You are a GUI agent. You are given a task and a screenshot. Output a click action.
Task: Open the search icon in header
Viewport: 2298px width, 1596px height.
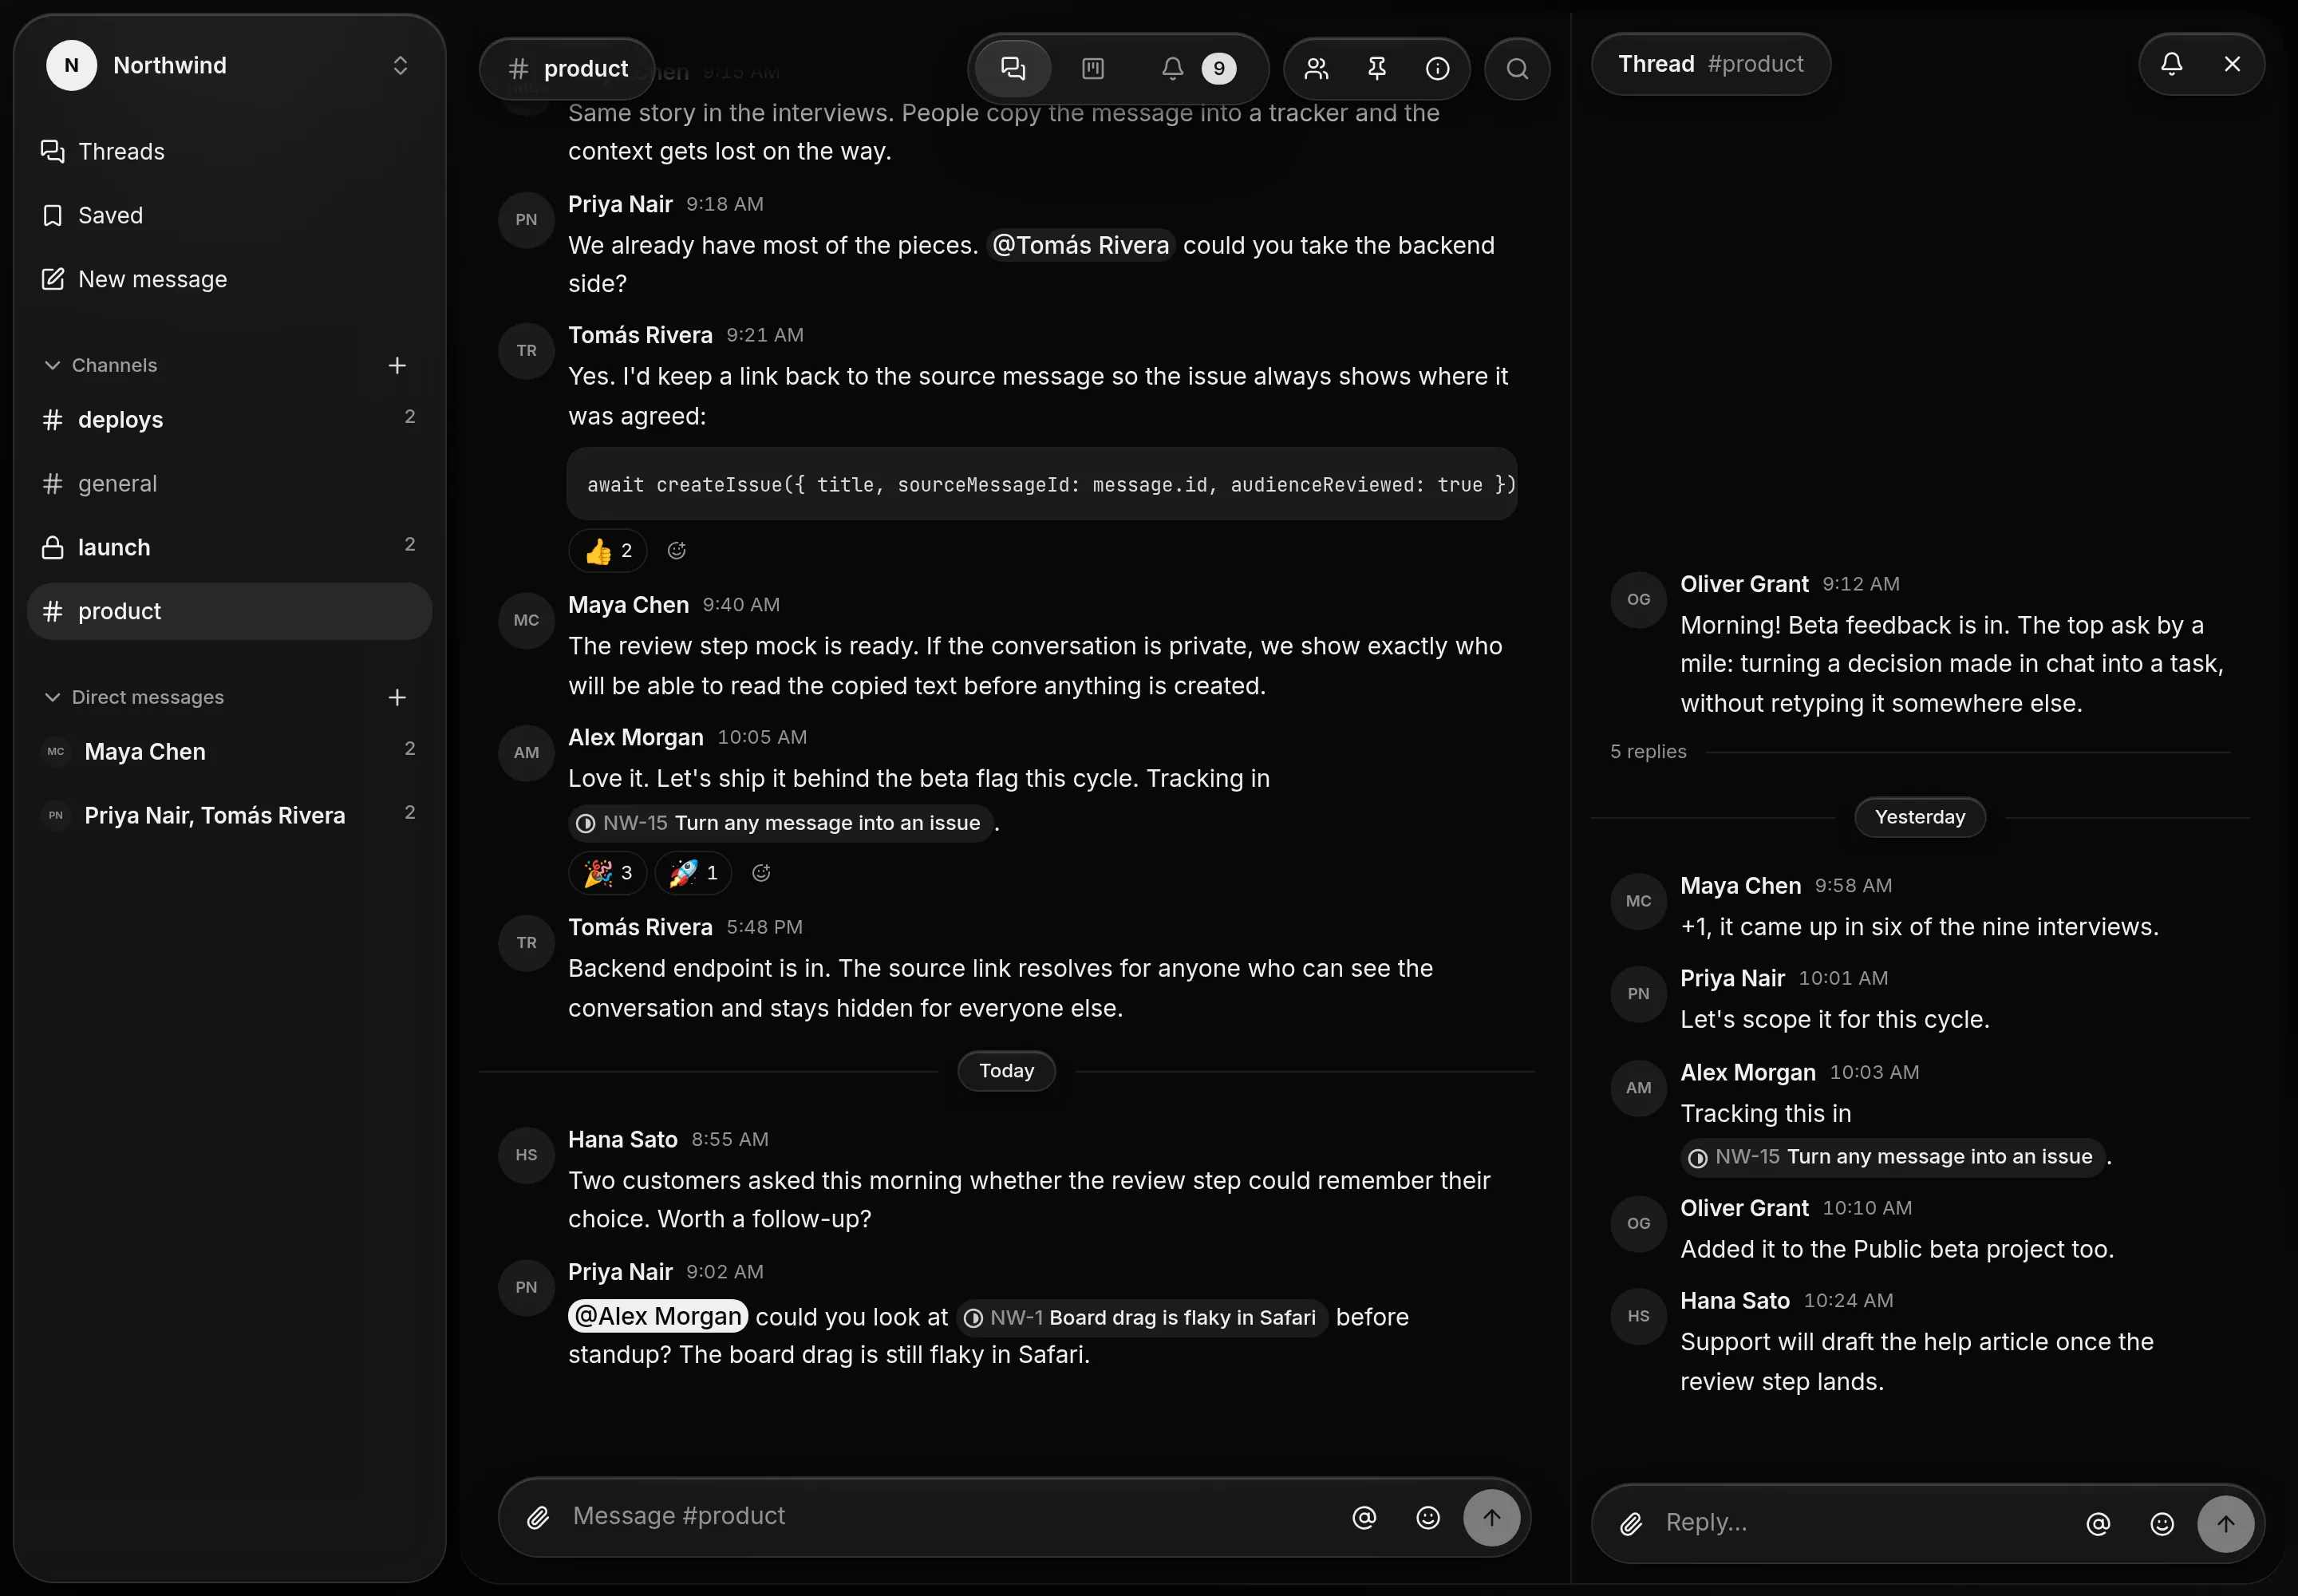click(1517, 68)
